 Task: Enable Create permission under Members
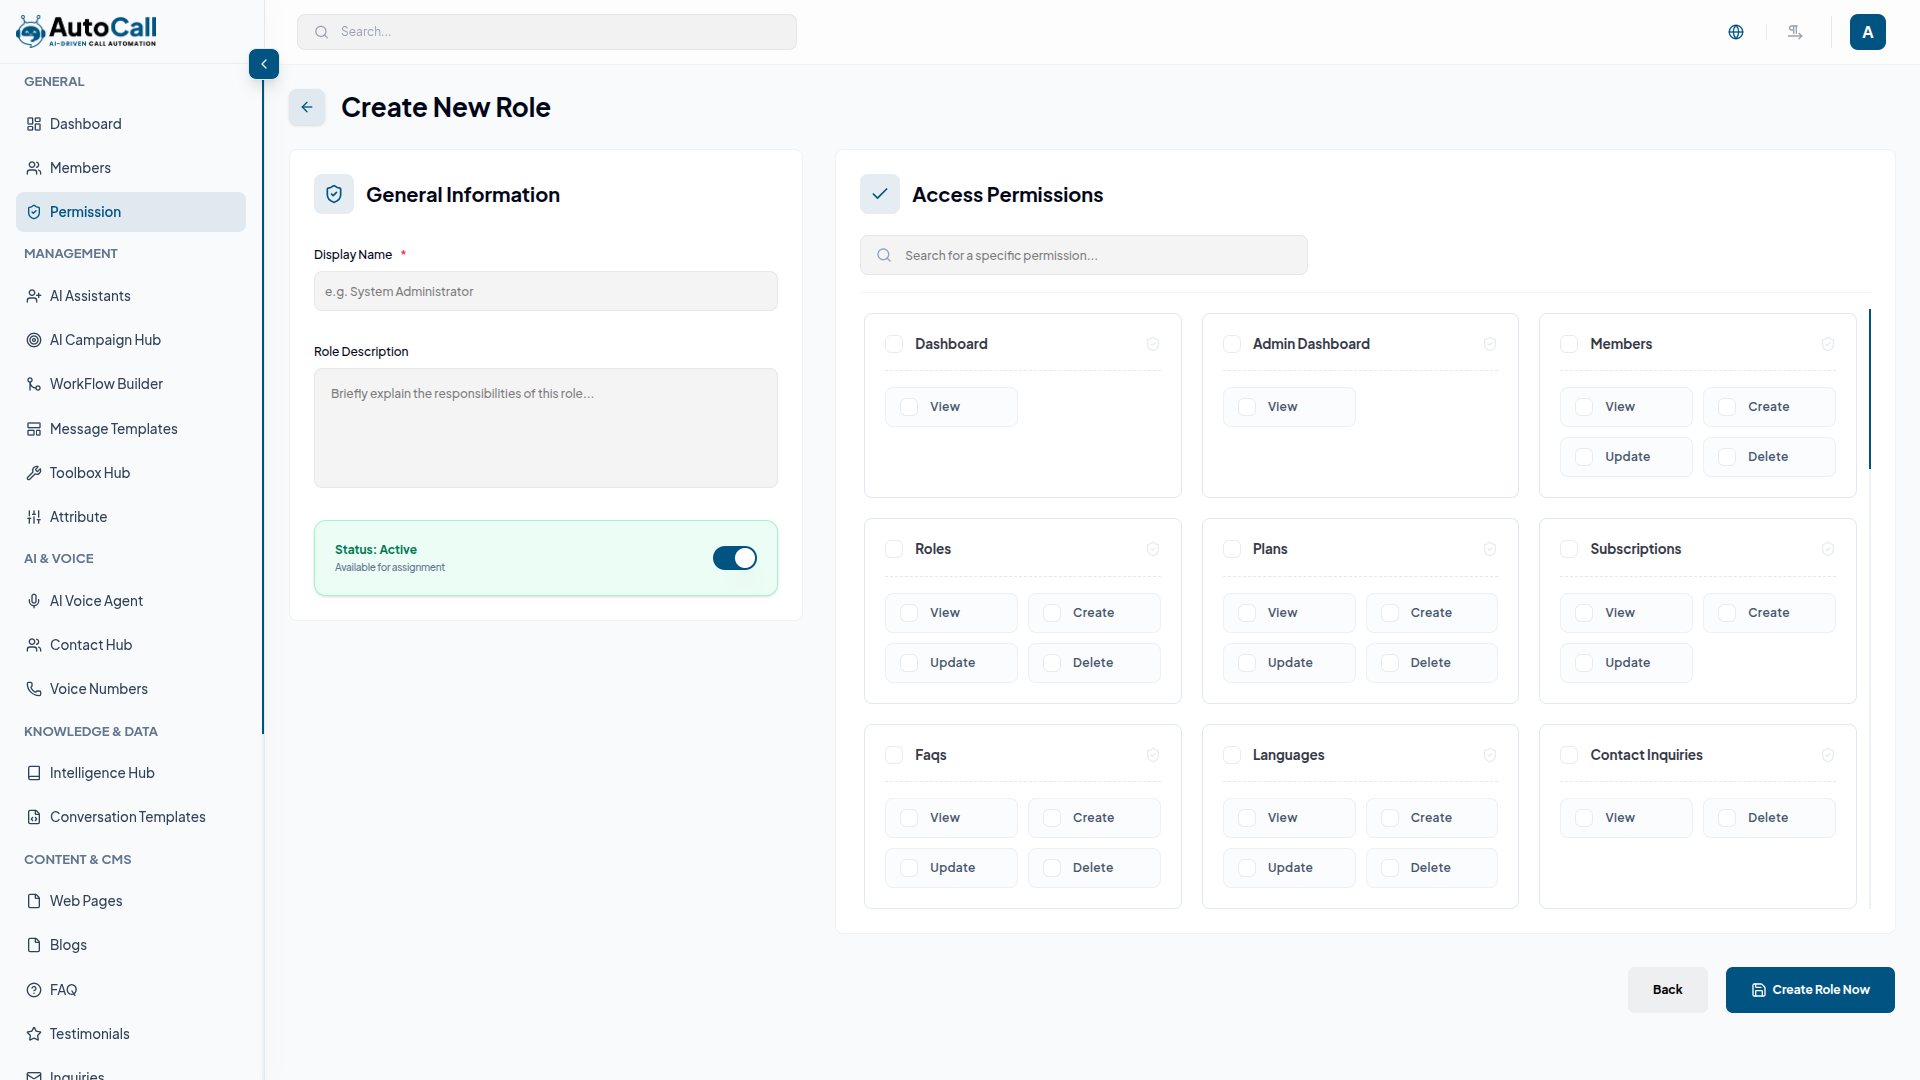pyautogui.click(x=1727, y=407)
